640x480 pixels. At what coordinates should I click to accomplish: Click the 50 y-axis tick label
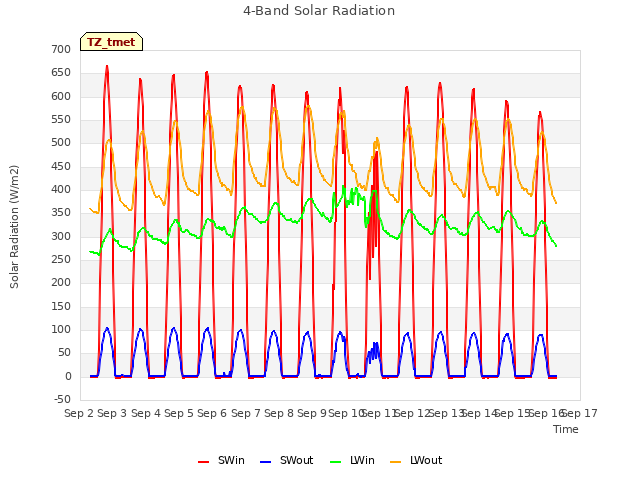64,353
